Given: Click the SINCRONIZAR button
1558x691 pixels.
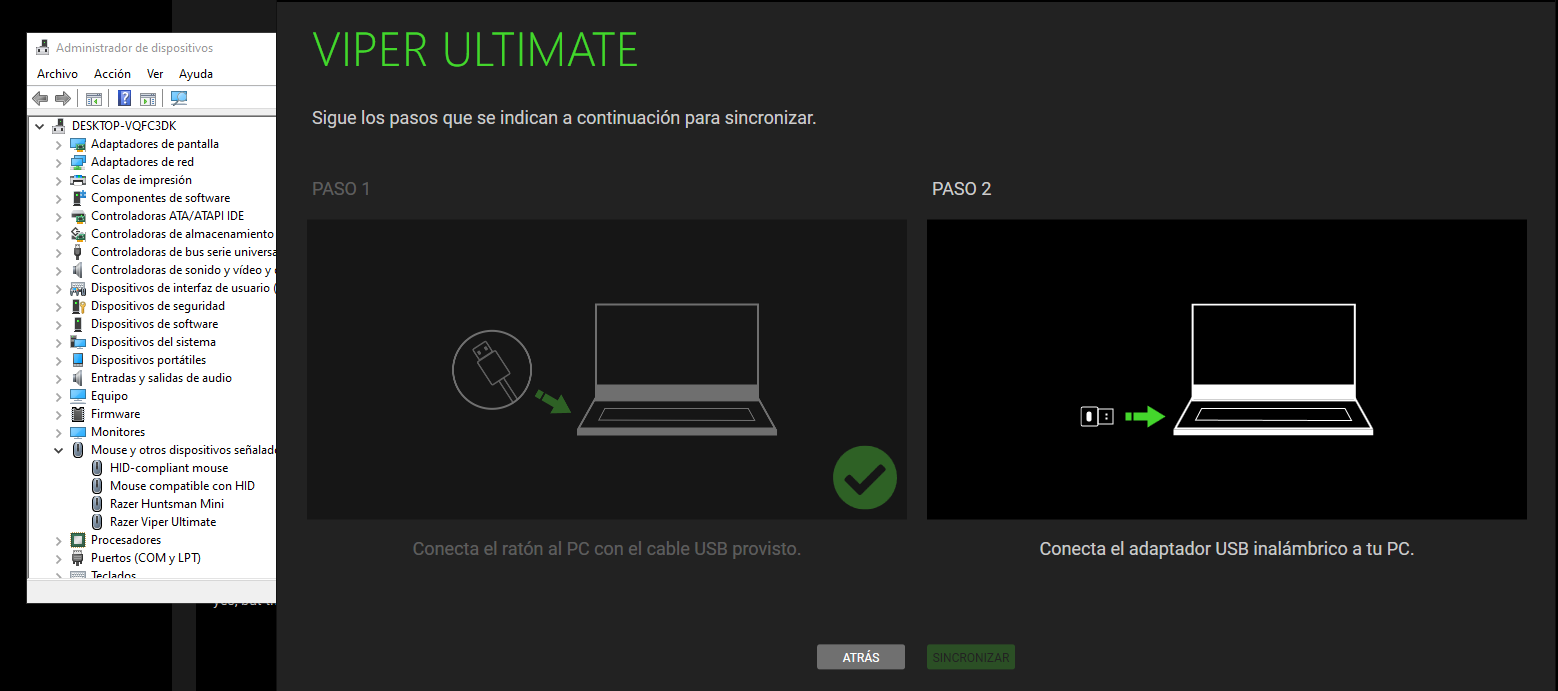Looking at the screenshot, I should point(971,657).
